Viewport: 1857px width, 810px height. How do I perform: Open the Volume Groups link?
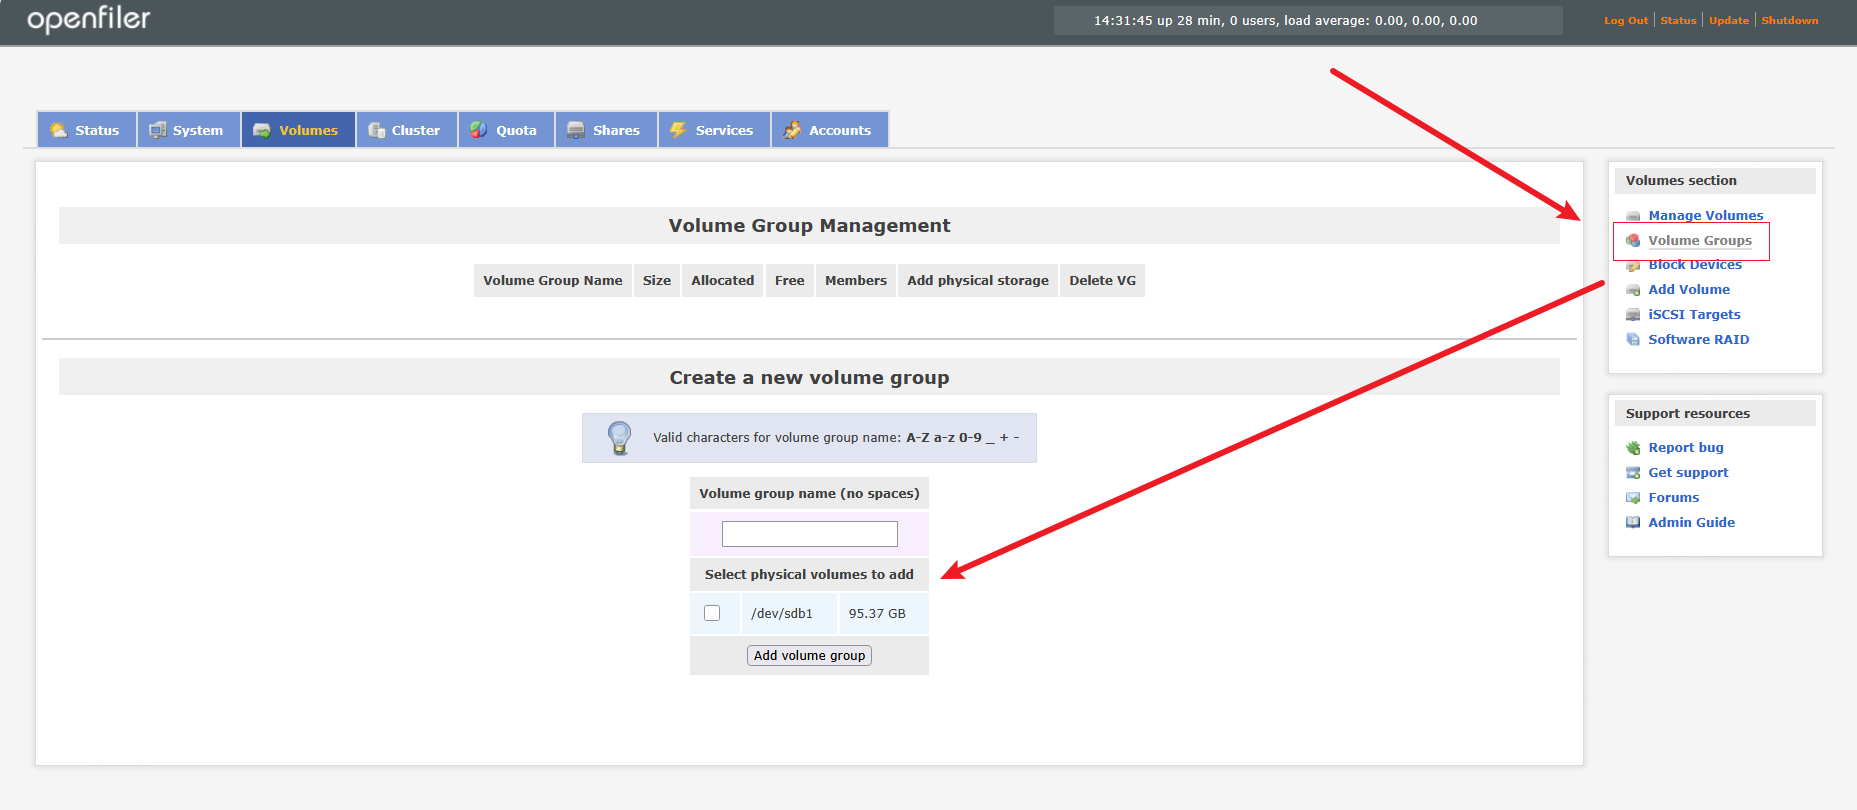1700,241
